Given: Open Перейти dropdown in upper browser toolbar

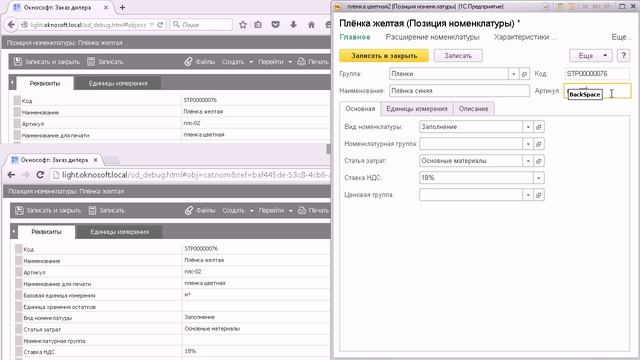Looking at the screenshot, I should (275, 62).
